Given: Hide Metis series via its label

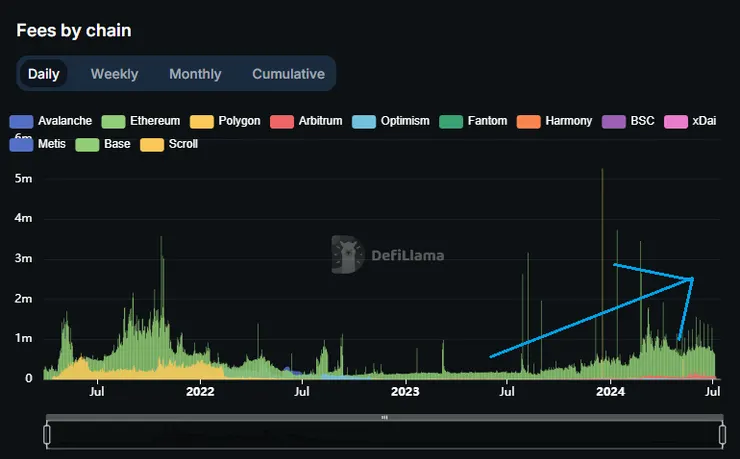Looking at the screenshot, I should click(x=52, y=144).
